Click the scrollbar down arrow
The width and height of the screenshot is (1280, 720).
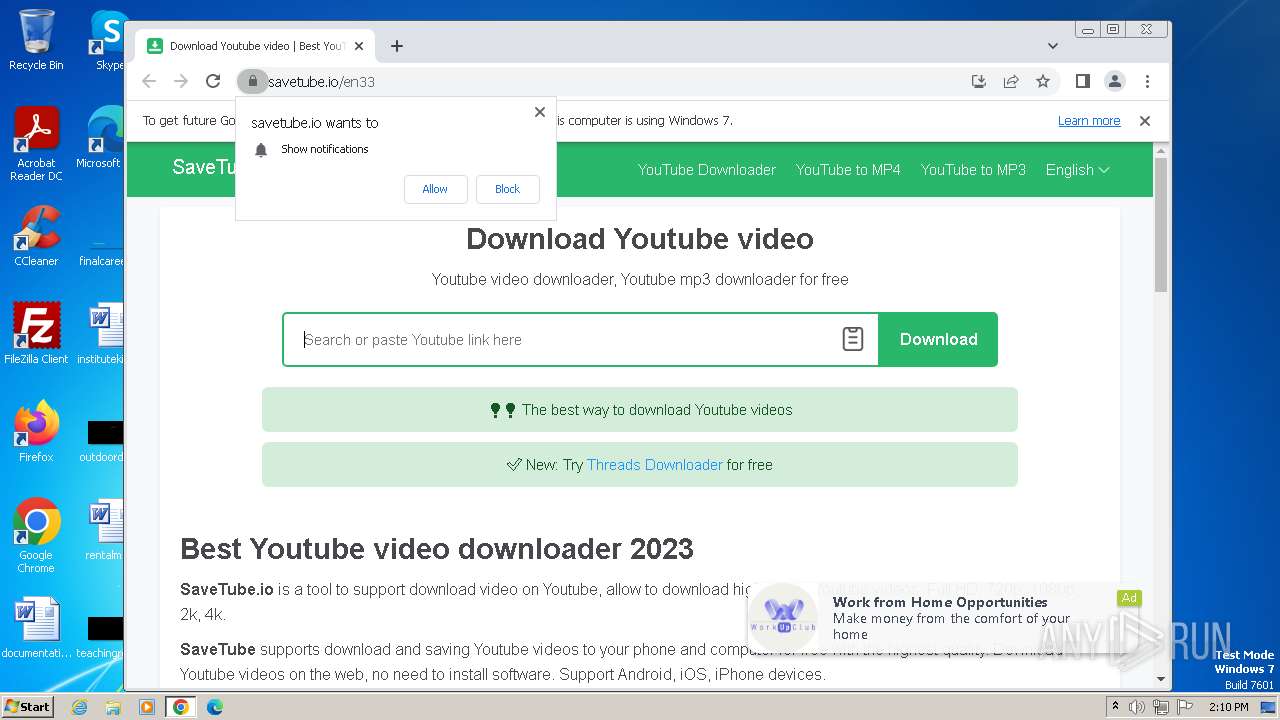tap(1161, 680)
